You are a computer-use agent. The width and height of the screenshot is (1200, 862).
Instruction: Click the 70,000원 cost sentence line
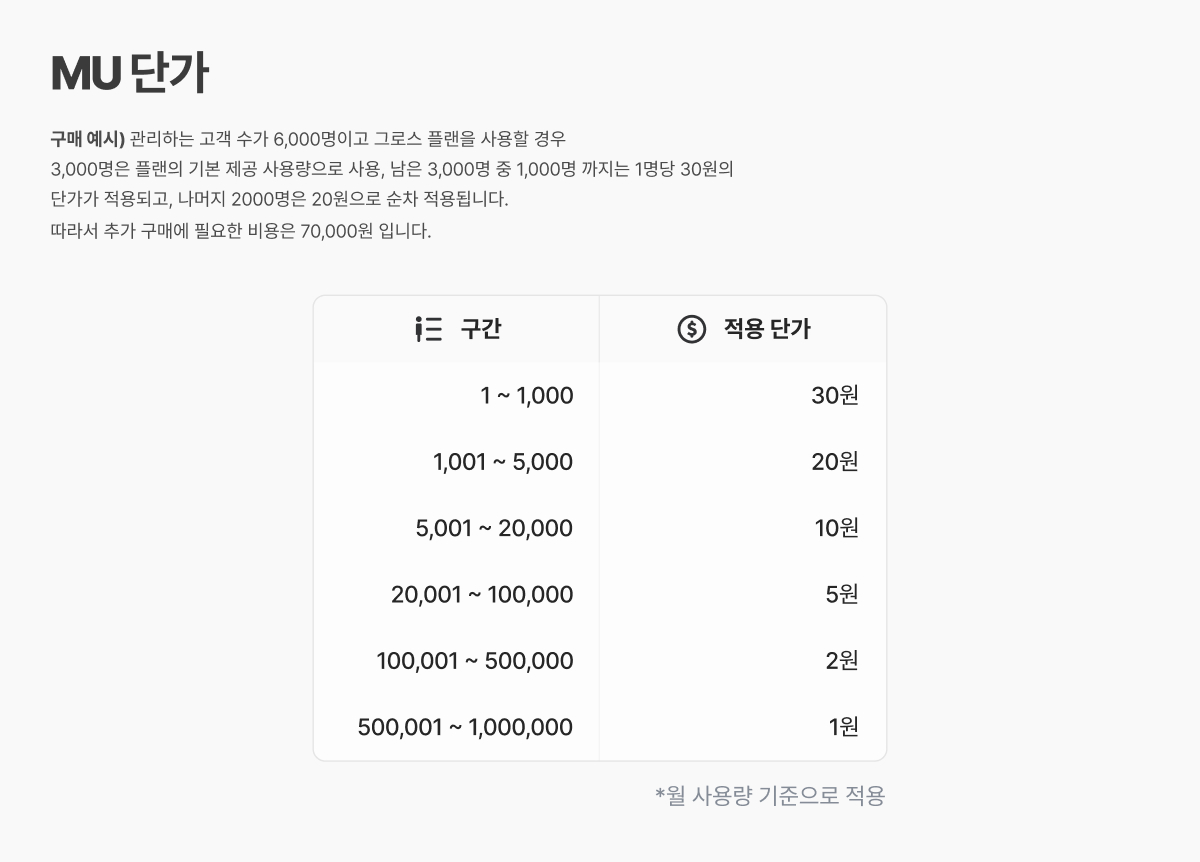241,231
